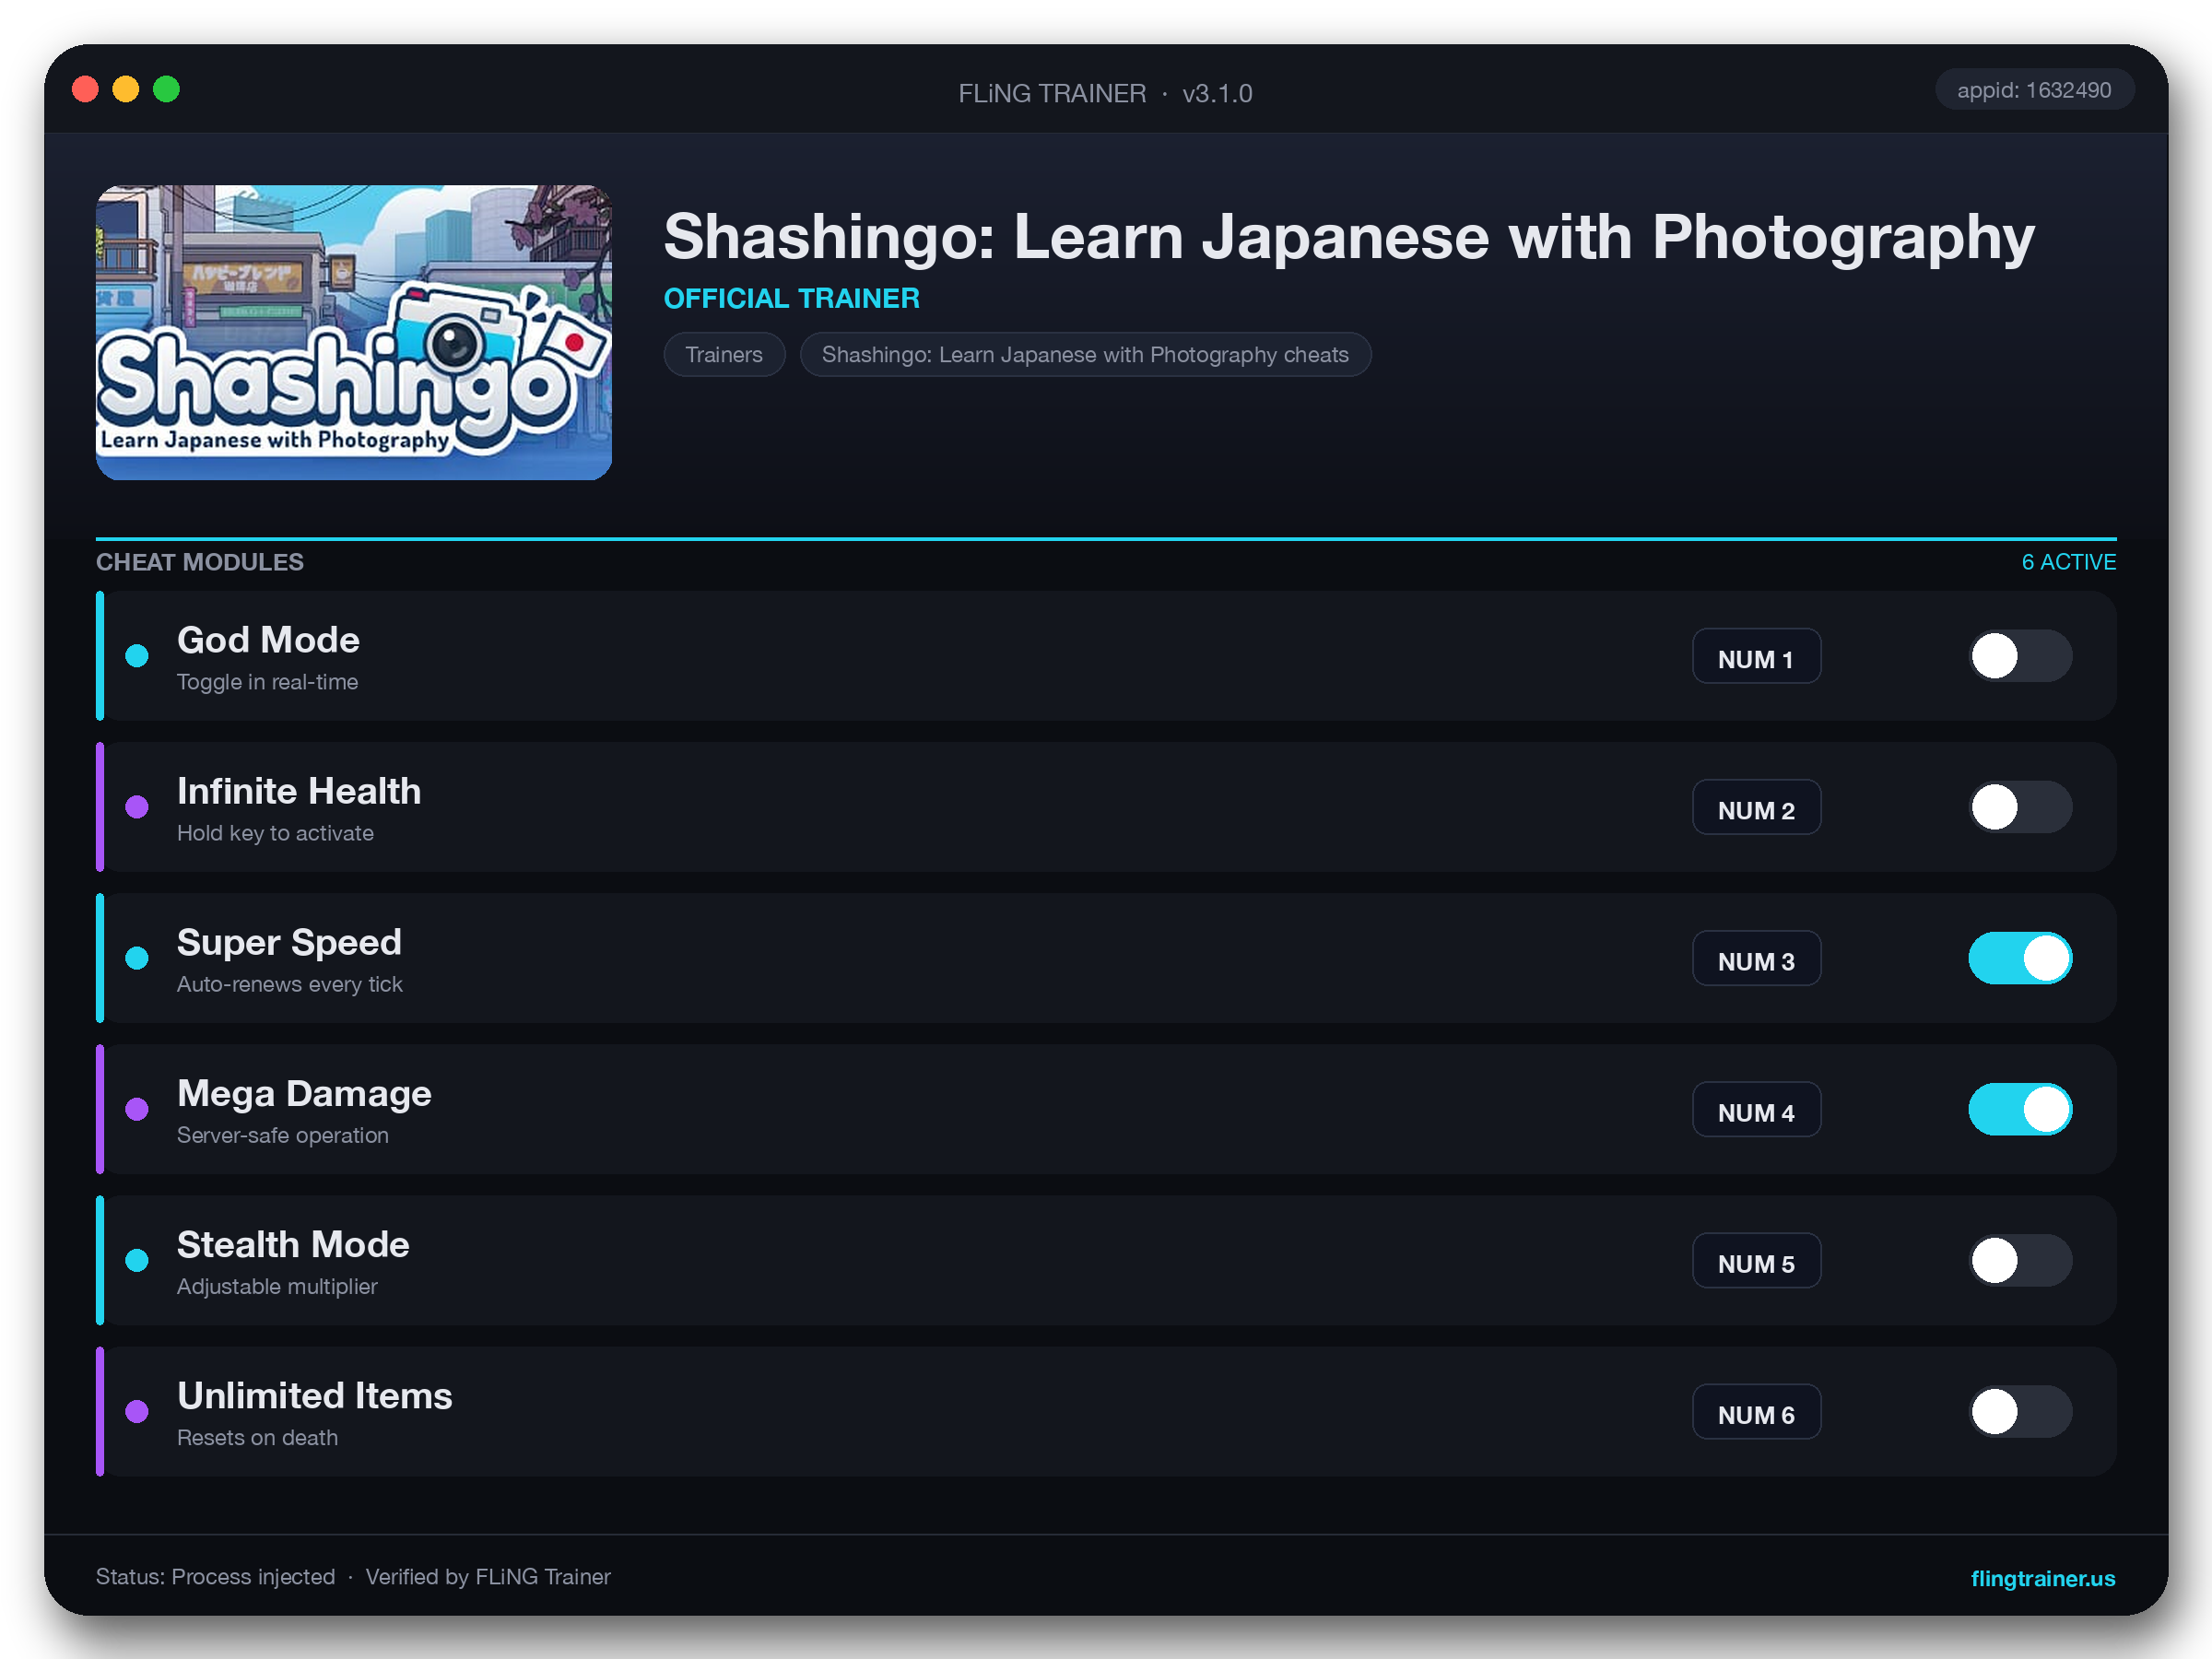Click the cyan status dot beside Stealth Mode
This screenshot has height=1659, width=2212.
[137, 1260]
